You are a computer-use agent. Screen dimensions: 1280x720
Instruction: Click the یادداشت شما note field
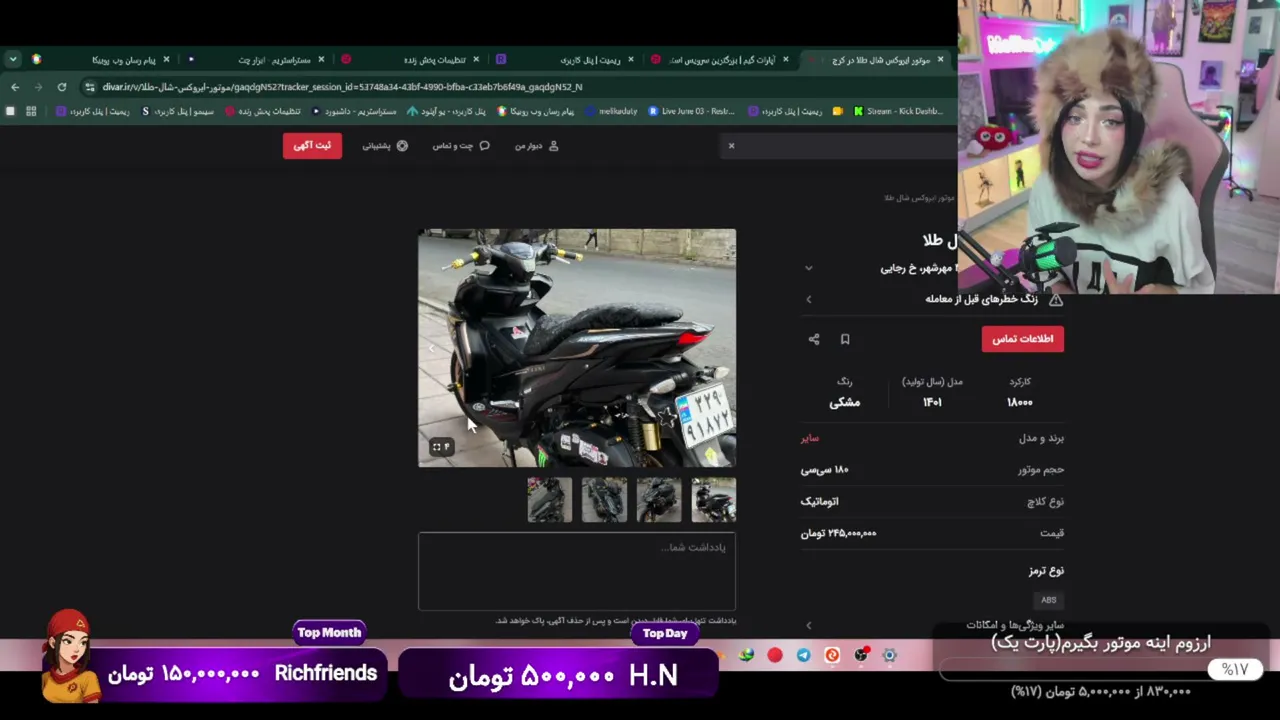tap(577, 571)
